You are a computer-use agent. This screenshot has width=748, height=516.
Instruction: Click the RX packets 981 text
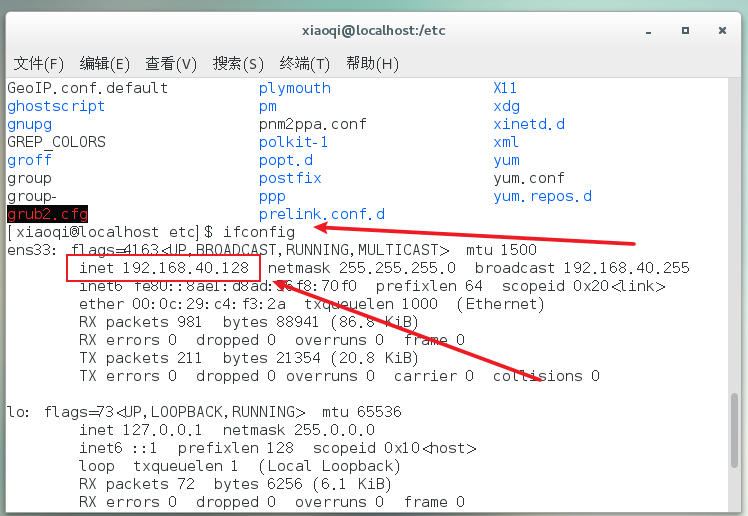(x=140, y=322)
